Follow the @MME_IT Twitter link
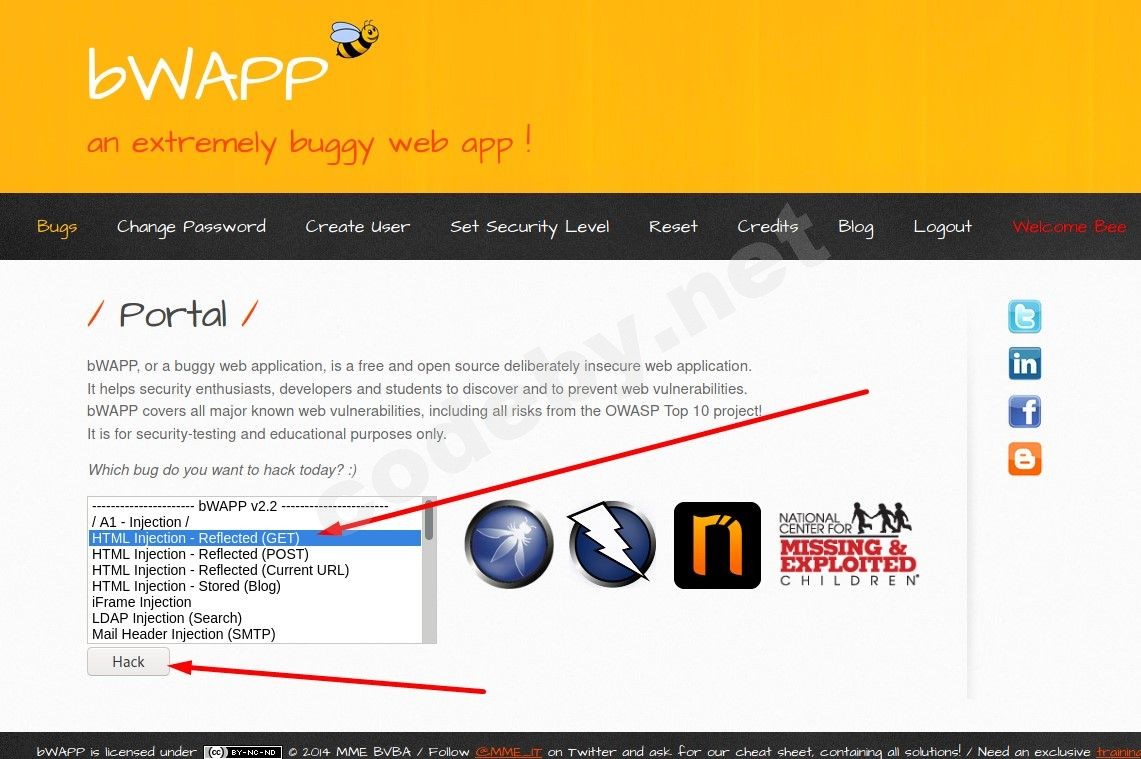The width and height of the screenshot is (1141, 759). pos(508,751)
